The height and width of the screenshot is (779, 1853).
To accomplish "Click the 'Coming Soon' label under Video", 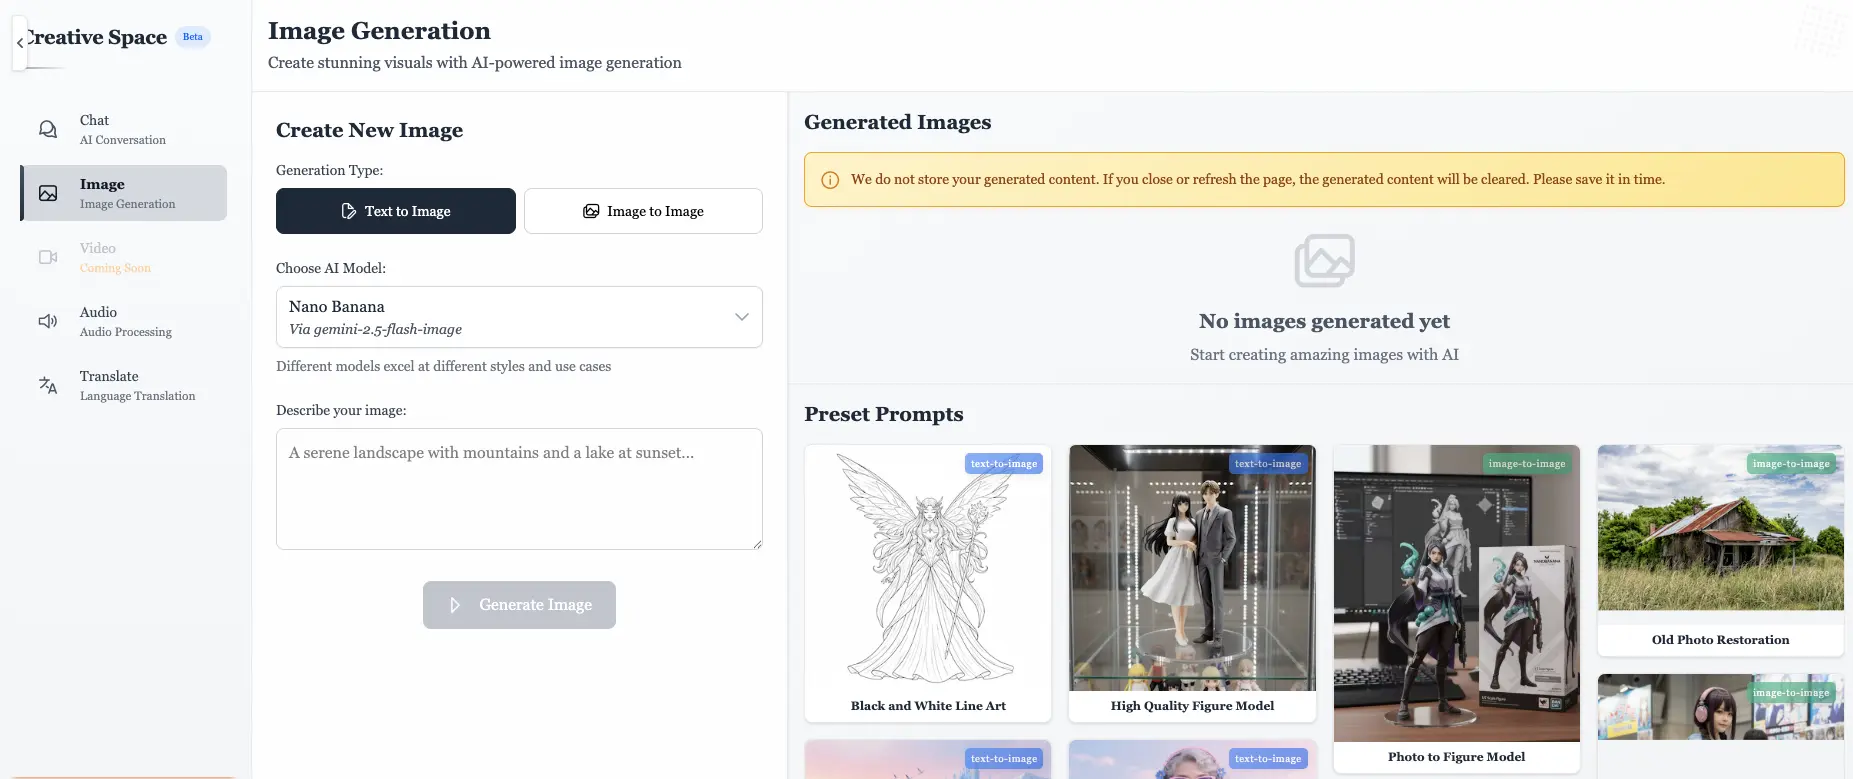I will click(x=115, y=268).
